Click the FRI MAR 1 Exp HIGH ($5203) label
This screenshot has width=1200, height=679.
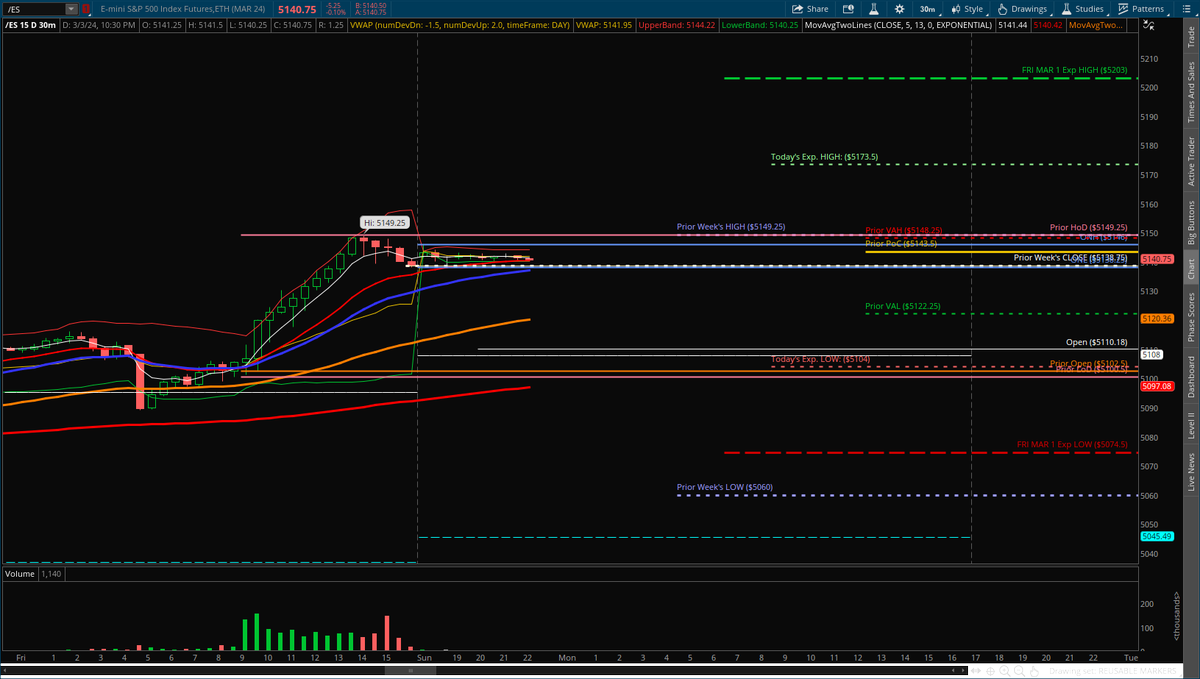(1075, 71)
